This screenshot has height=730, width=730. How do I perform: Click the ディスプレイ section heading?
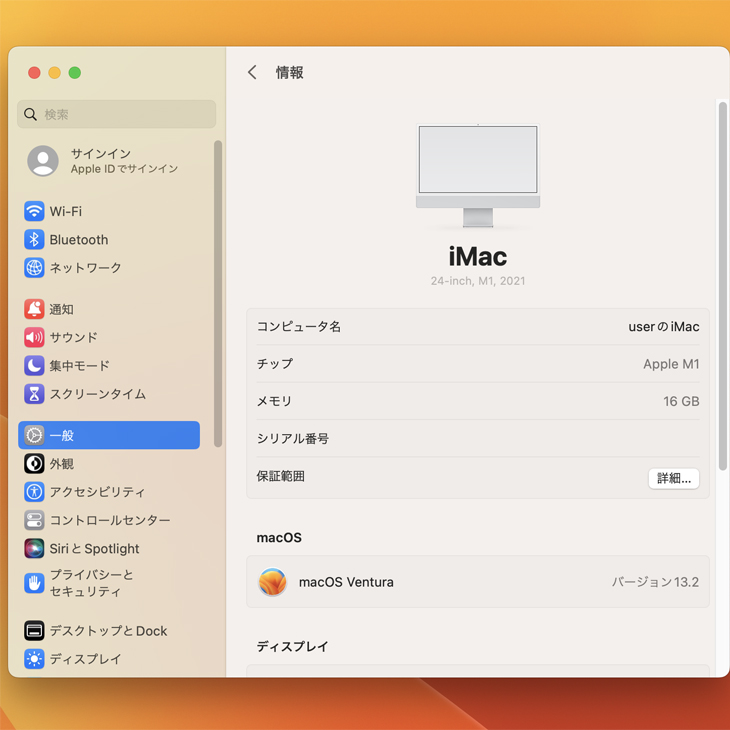[x=292, y=646]
